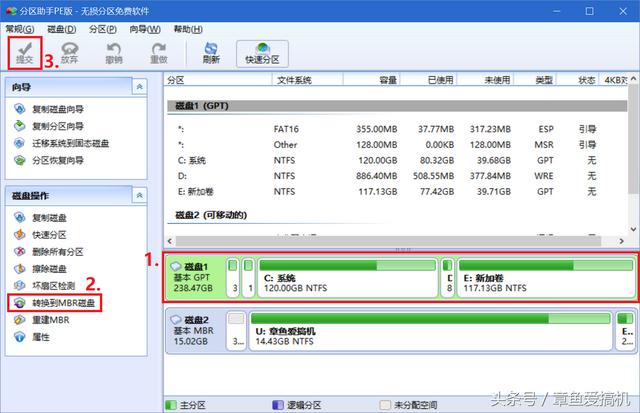Click the 主分区 legend swatch
Viewport: 640px width, 413px height.
tap(171, 405)
